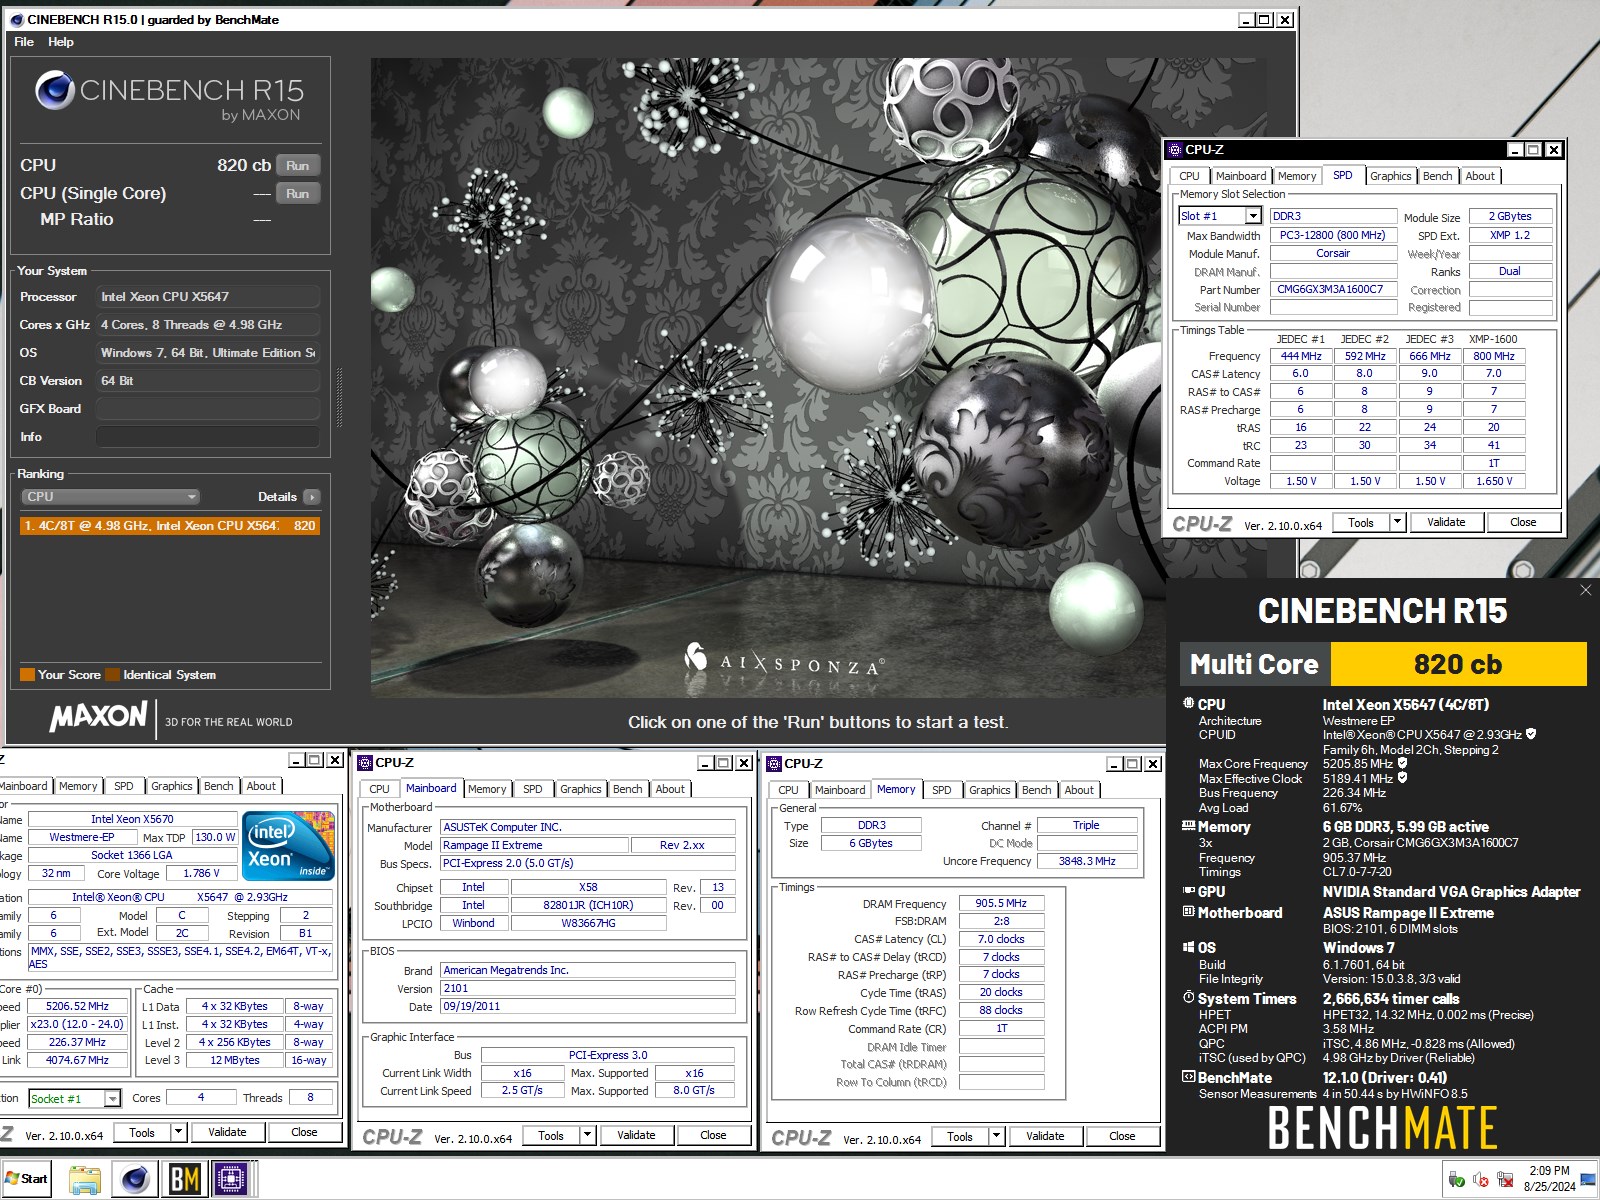Click the safely remove hardware tray icon

point(1457,1181)
